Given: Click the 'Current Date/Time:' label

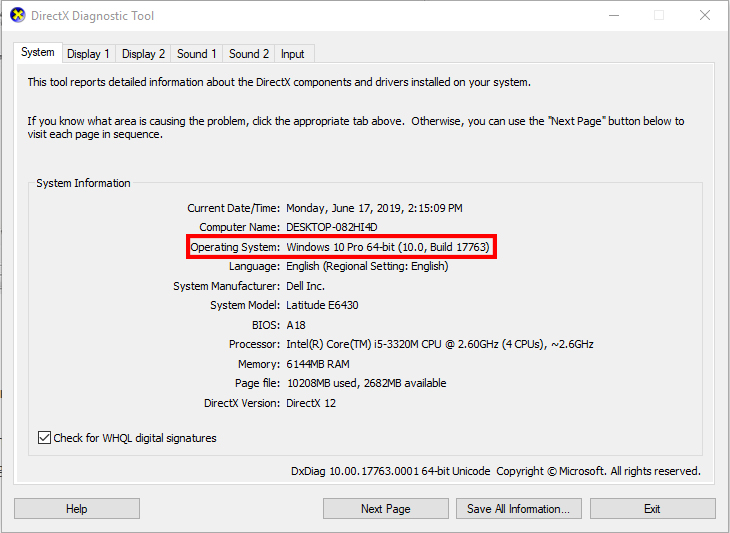Looking at the screenshot, I should [234, 208].
